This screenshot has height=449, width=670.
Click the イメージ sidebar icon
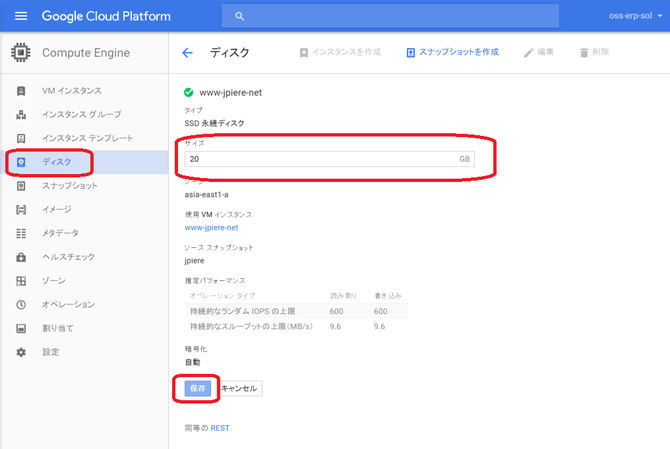(x=21, y=209)
